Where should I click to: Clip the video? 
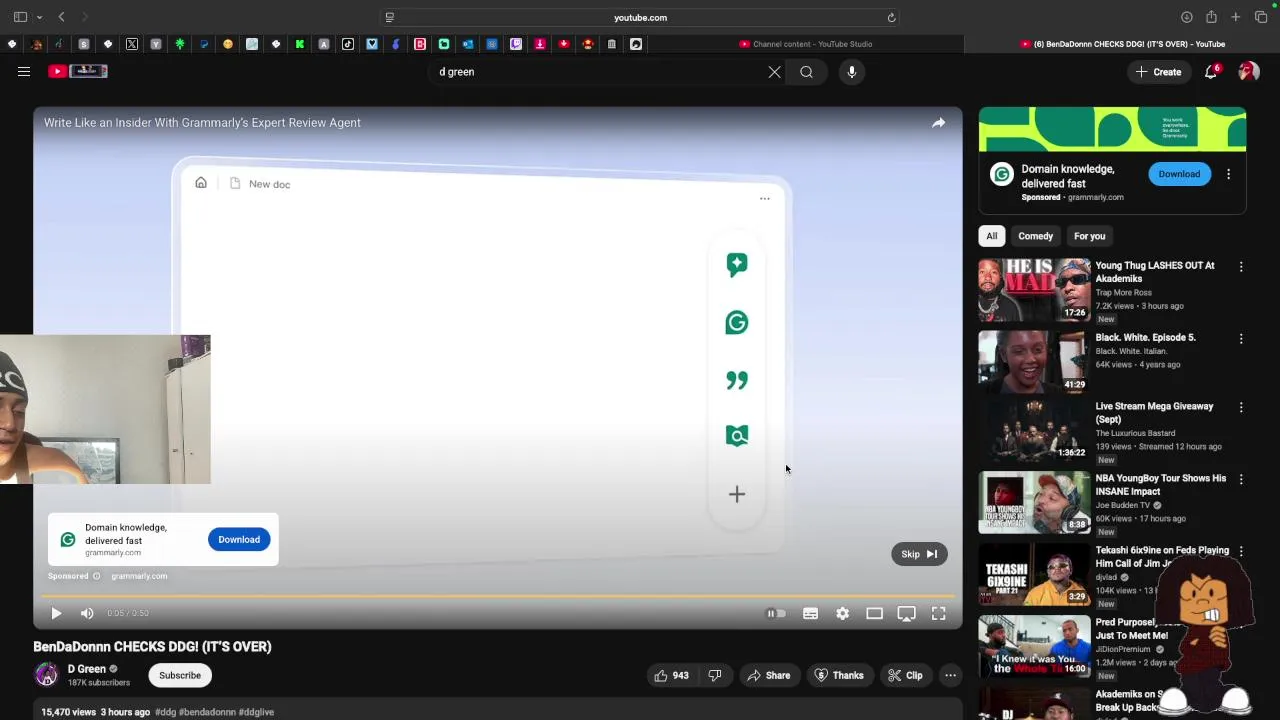point(905,675)
